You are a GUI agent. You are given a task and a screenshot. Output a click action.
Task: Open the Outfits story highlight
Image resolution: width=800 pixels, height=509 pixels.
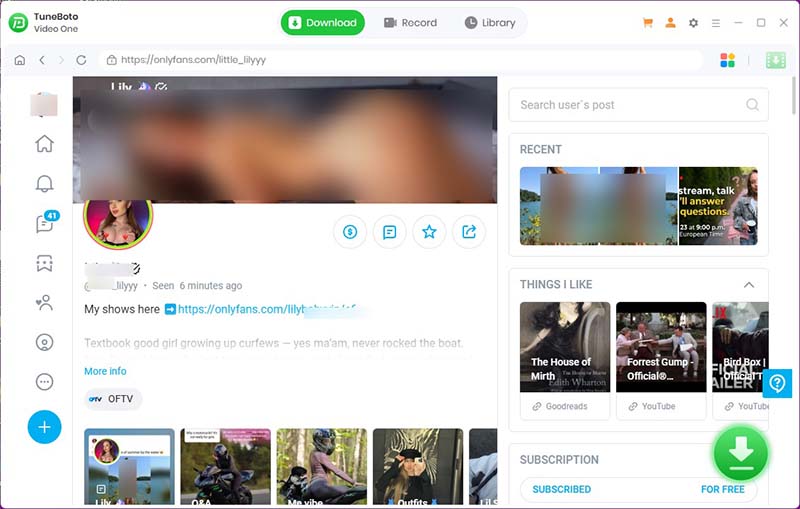[418, 466]
